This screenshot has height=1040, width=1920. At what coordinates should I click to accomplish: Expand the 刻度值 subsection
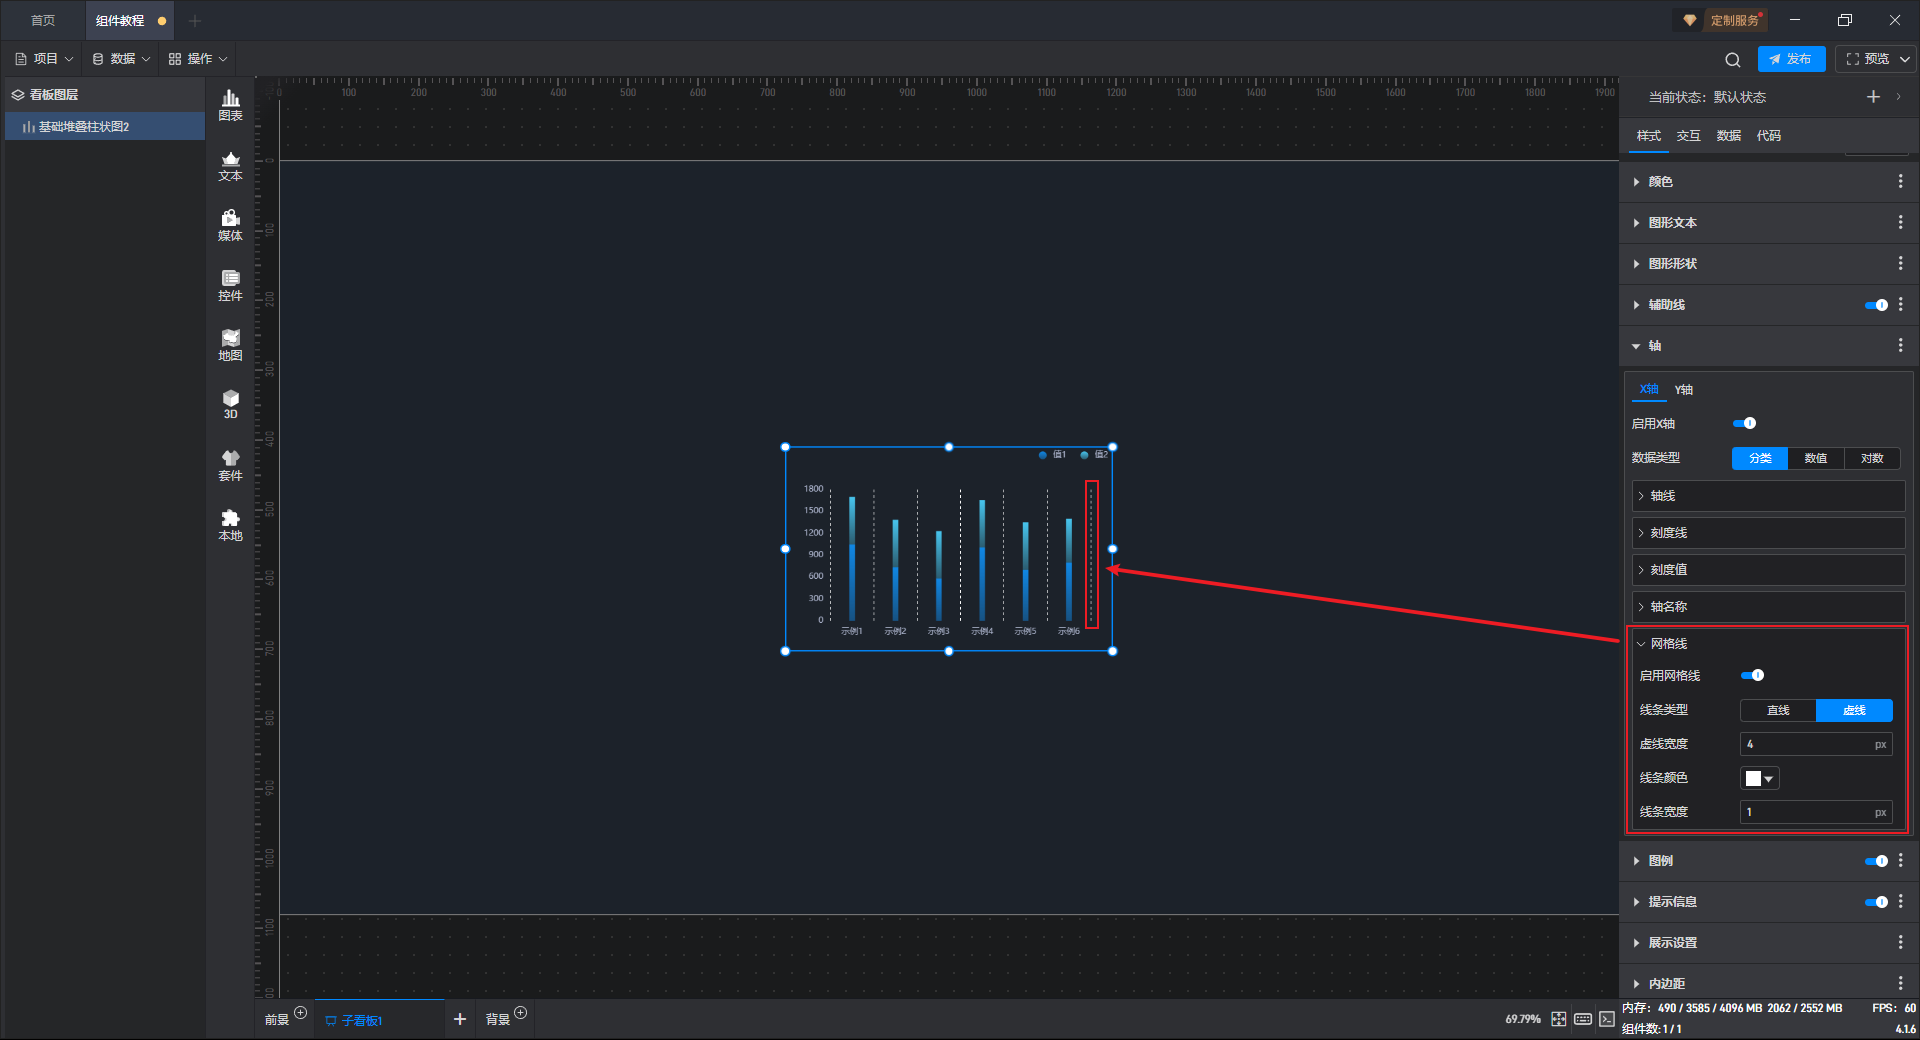coord(1768,570)
